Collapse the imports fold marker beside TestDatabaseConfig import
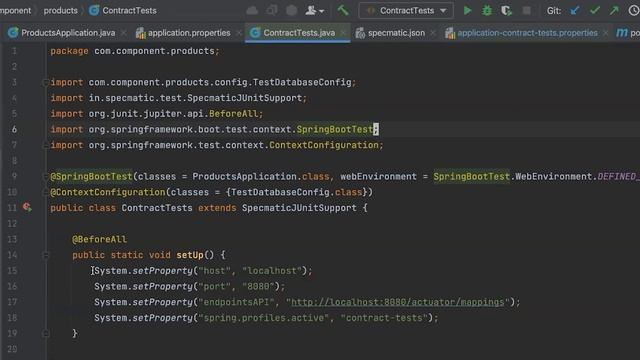This screenshot has width=640, height=360. point(45,83)
